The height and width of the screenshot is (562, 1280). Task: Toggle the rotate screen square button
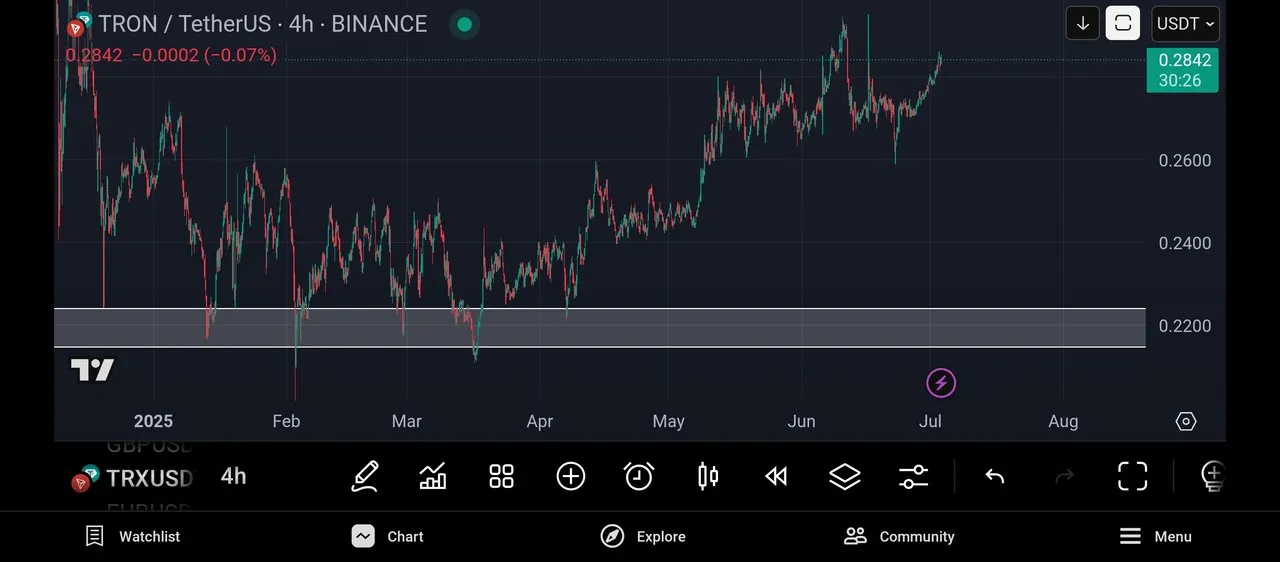point(1123,23)
